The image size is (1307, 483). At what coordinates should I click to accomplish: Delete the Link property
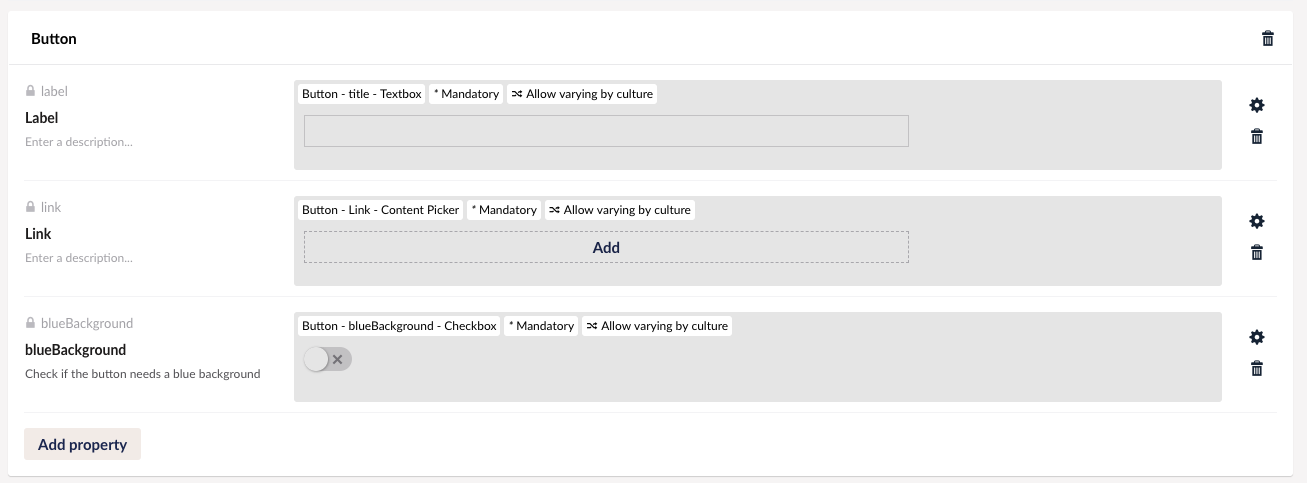pyautogui.click(x=1257, y=253)
